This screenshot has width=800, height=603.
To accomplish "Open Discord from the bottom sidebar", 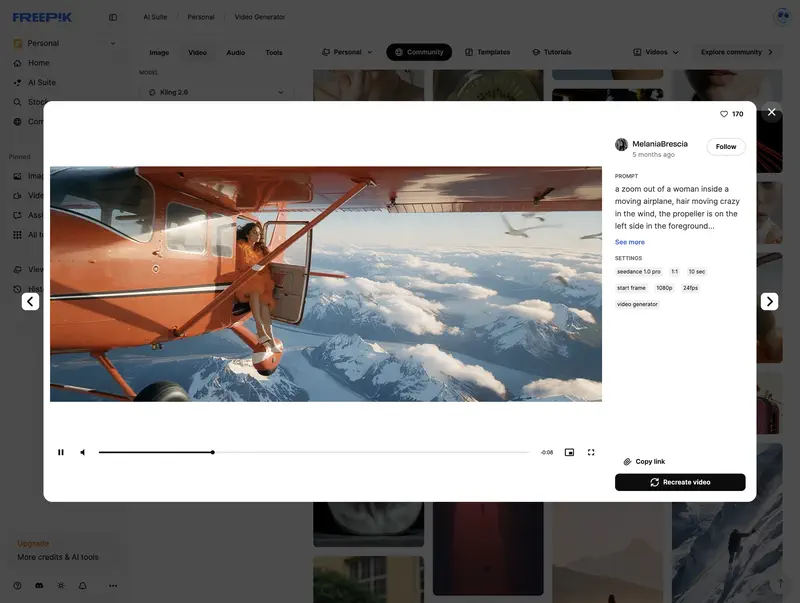I will [x=38, y=586].
